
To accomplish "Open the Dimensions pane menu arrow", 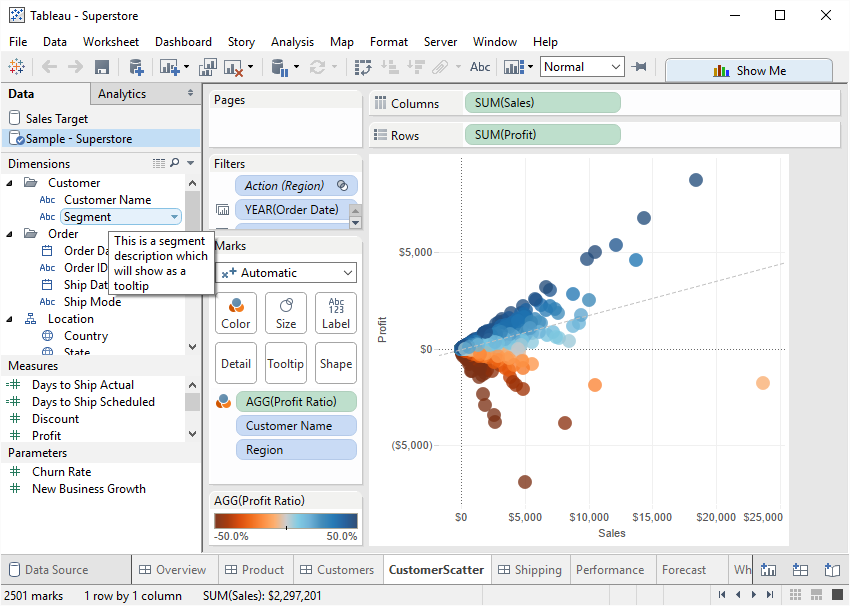I will point(190,163).
